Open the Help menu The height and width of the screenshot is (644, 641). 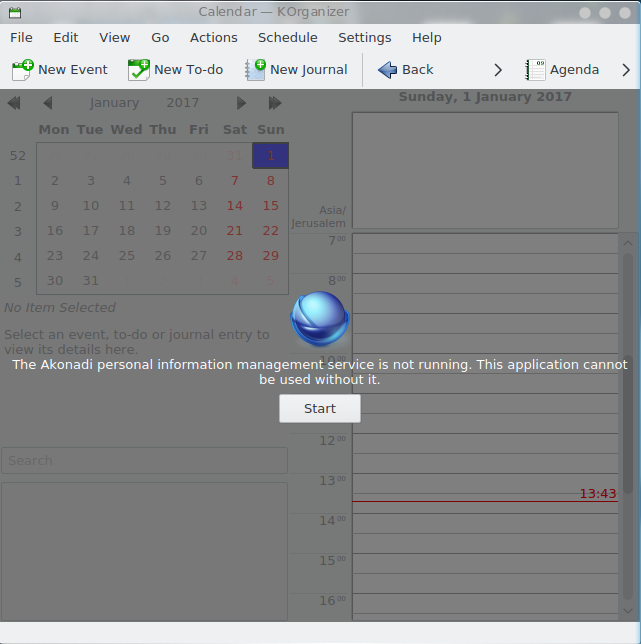click(x=427, y=37)
